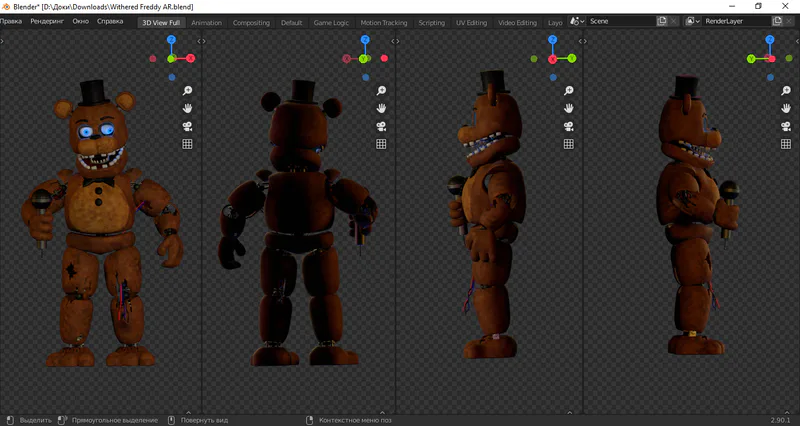Select the 3D View Full workspace tab
The height and width of the screenshot is (426, 800).
point(161,22)
